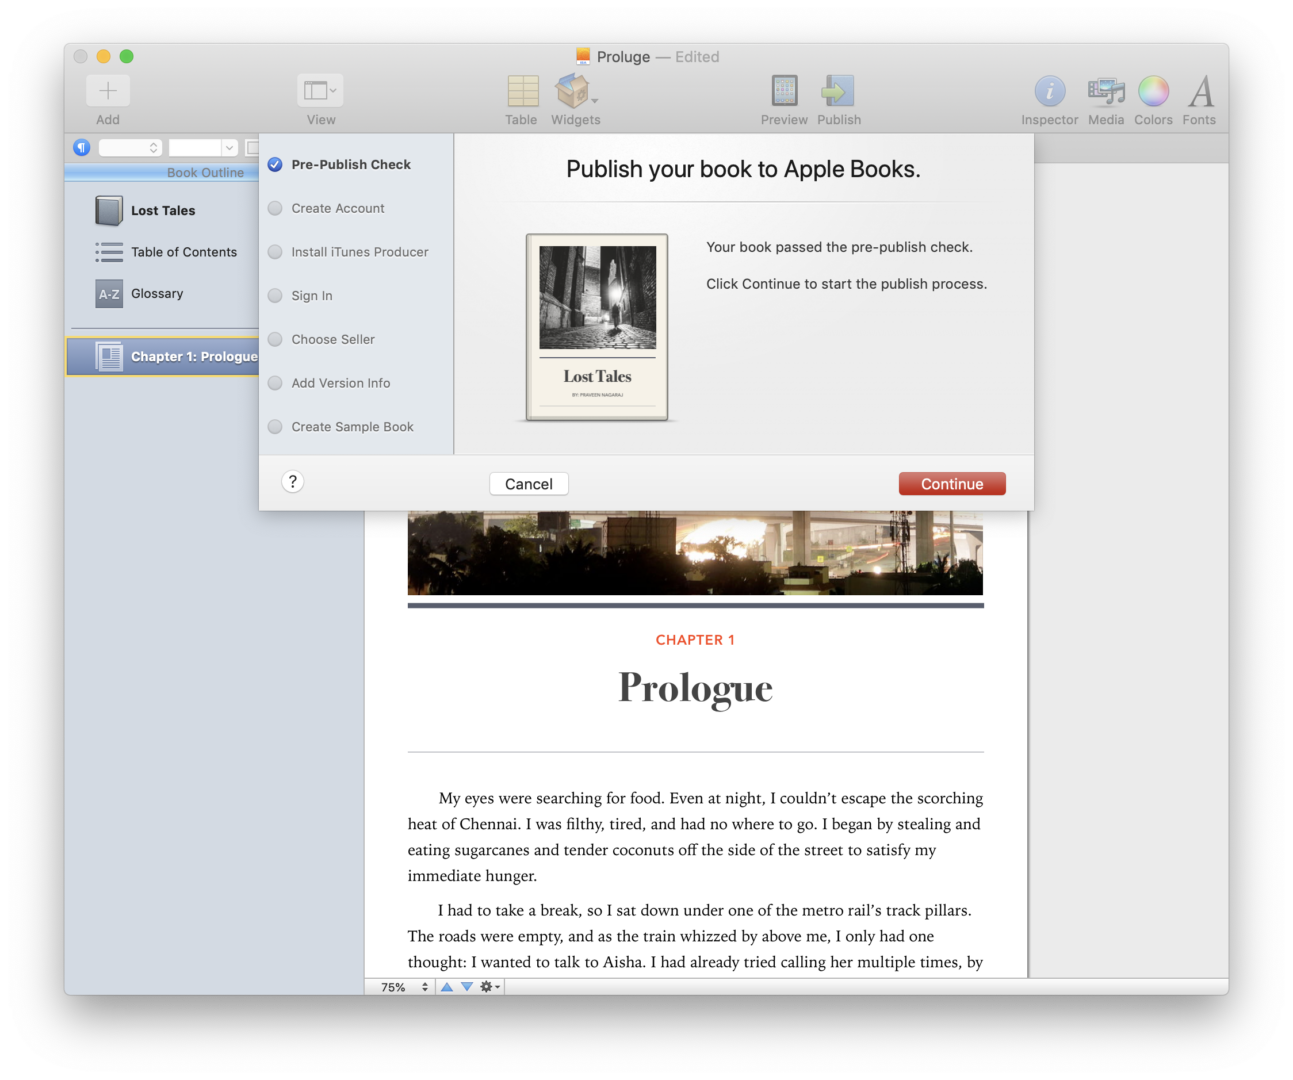
Task: Select the Add Version Info step indicator
Action: 275,383
